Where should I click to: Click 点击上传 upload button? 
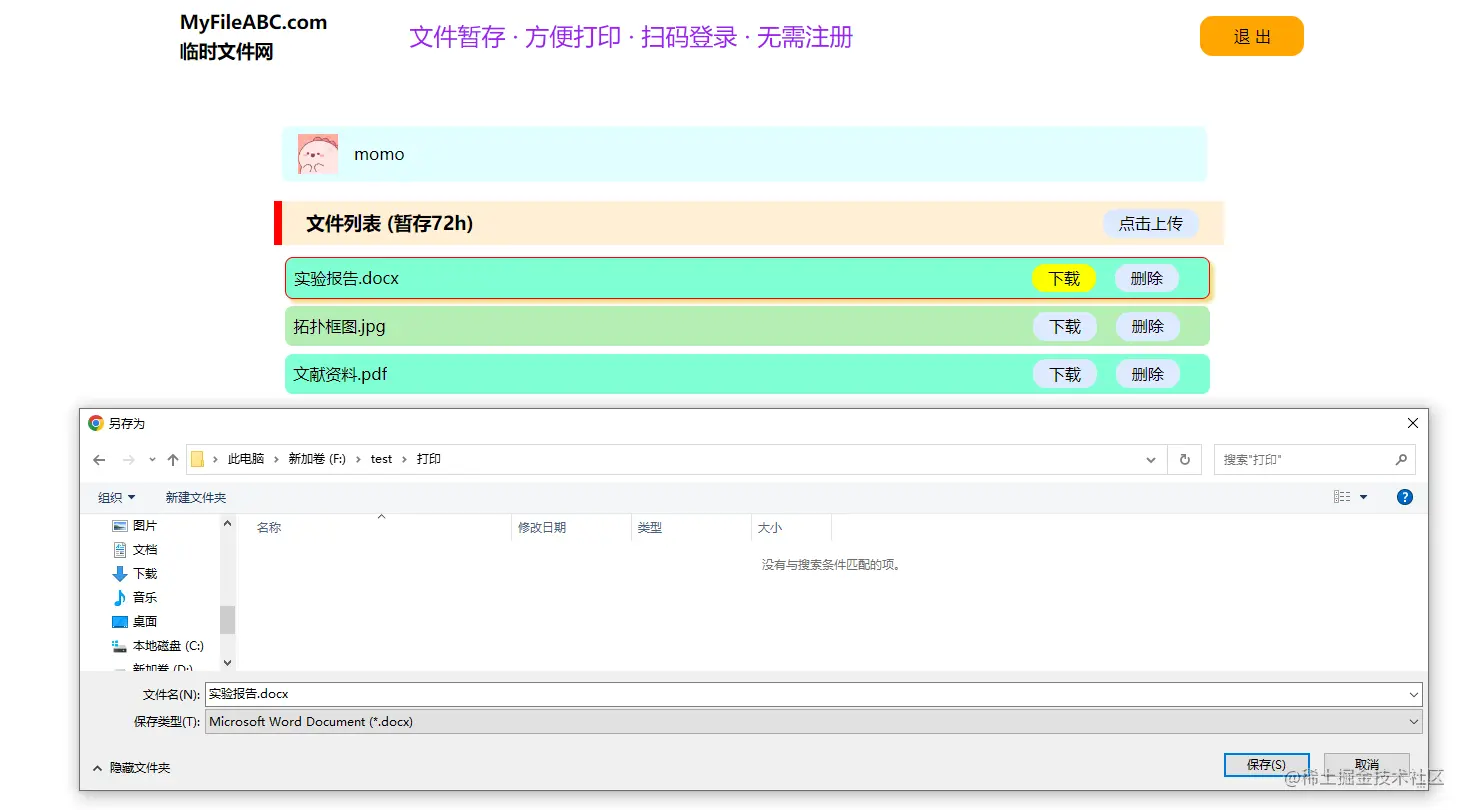tap(1151, 224)
